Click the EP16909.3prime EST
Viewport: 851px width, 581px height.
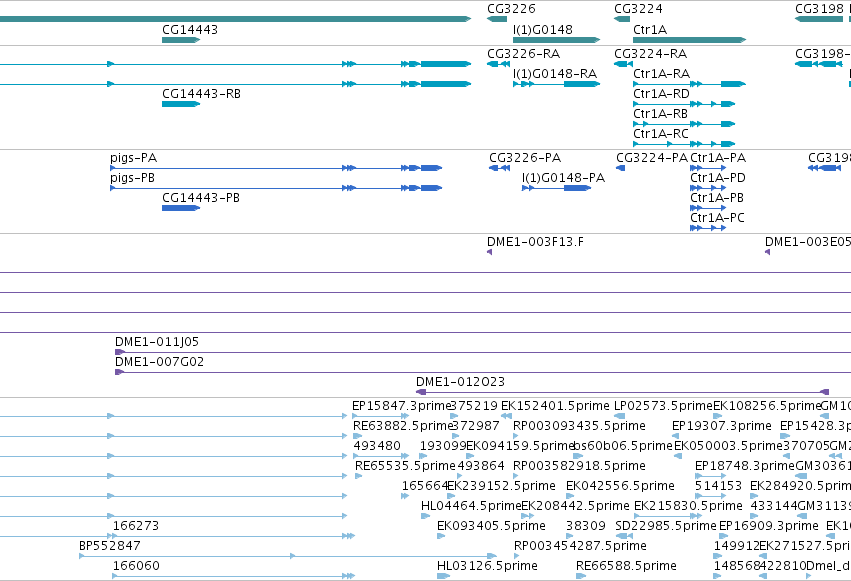tap(722, 536)
